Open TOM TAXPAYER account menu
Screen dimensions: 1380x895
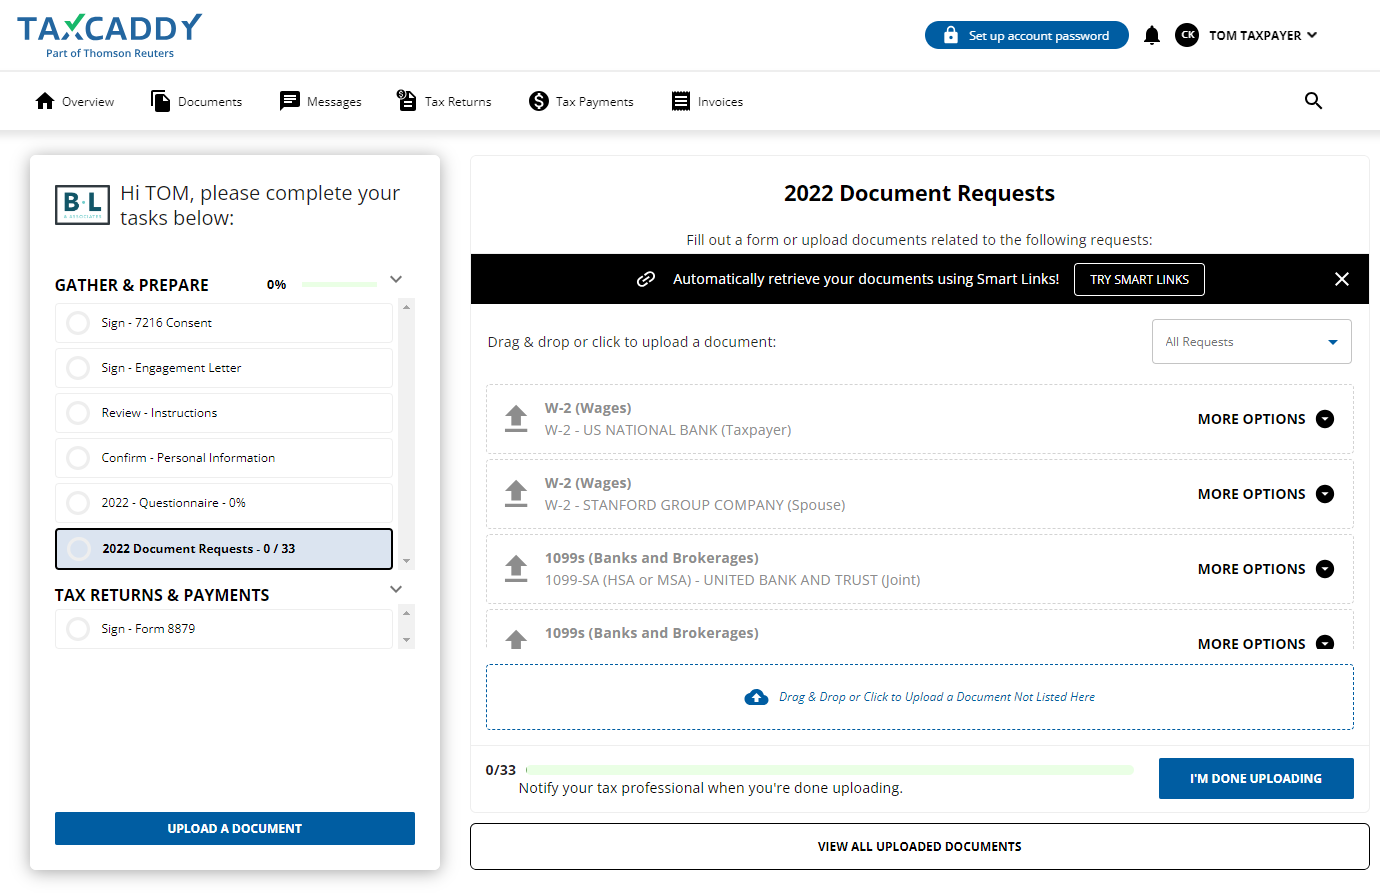point(1263,35)
